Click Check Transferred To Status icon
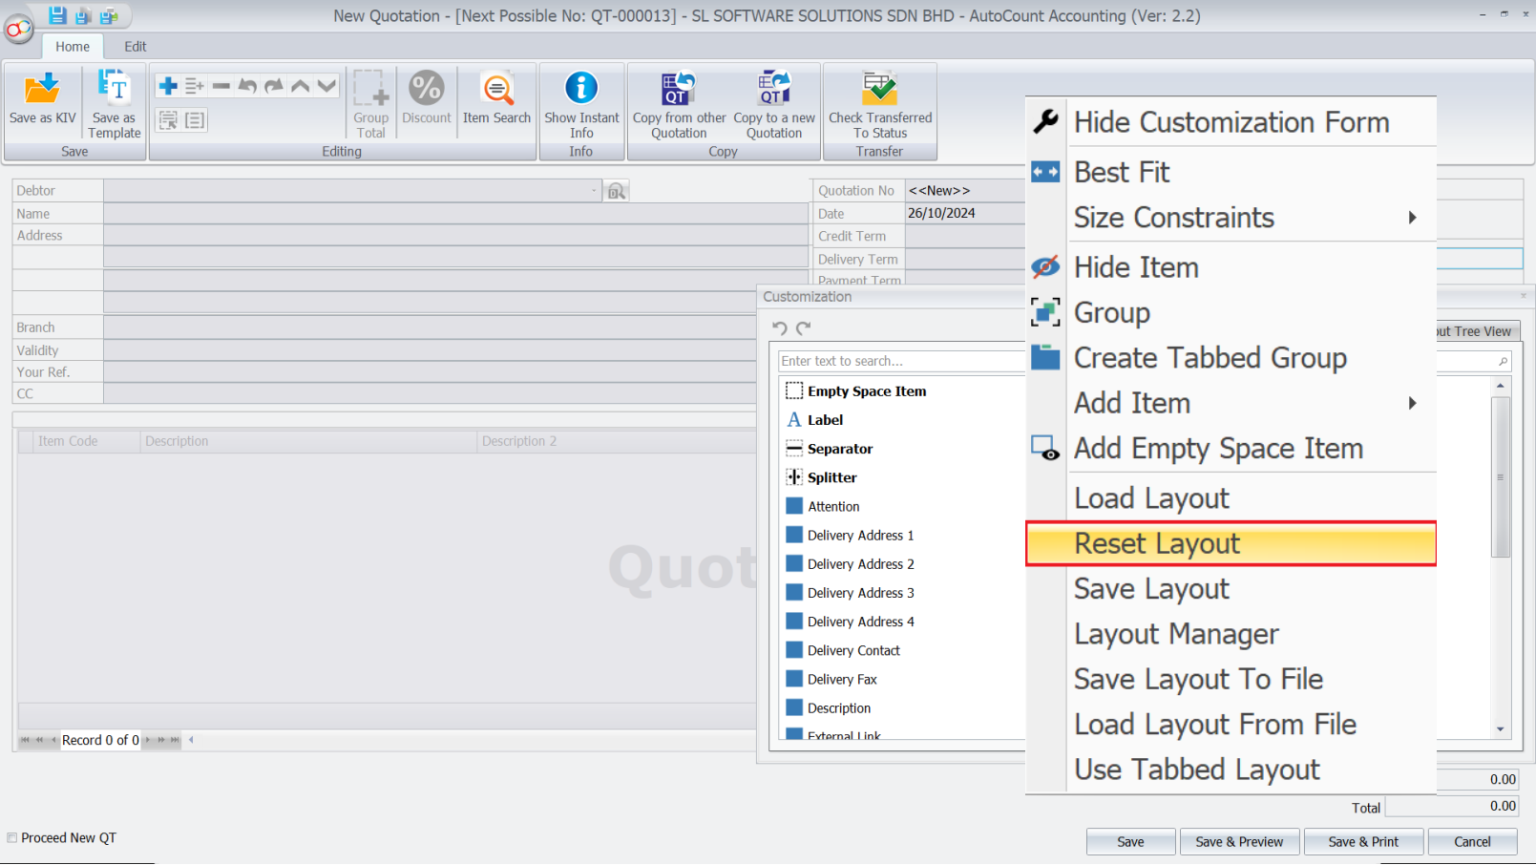Viewport: 1536px width, 865px height. coord(880,88)
